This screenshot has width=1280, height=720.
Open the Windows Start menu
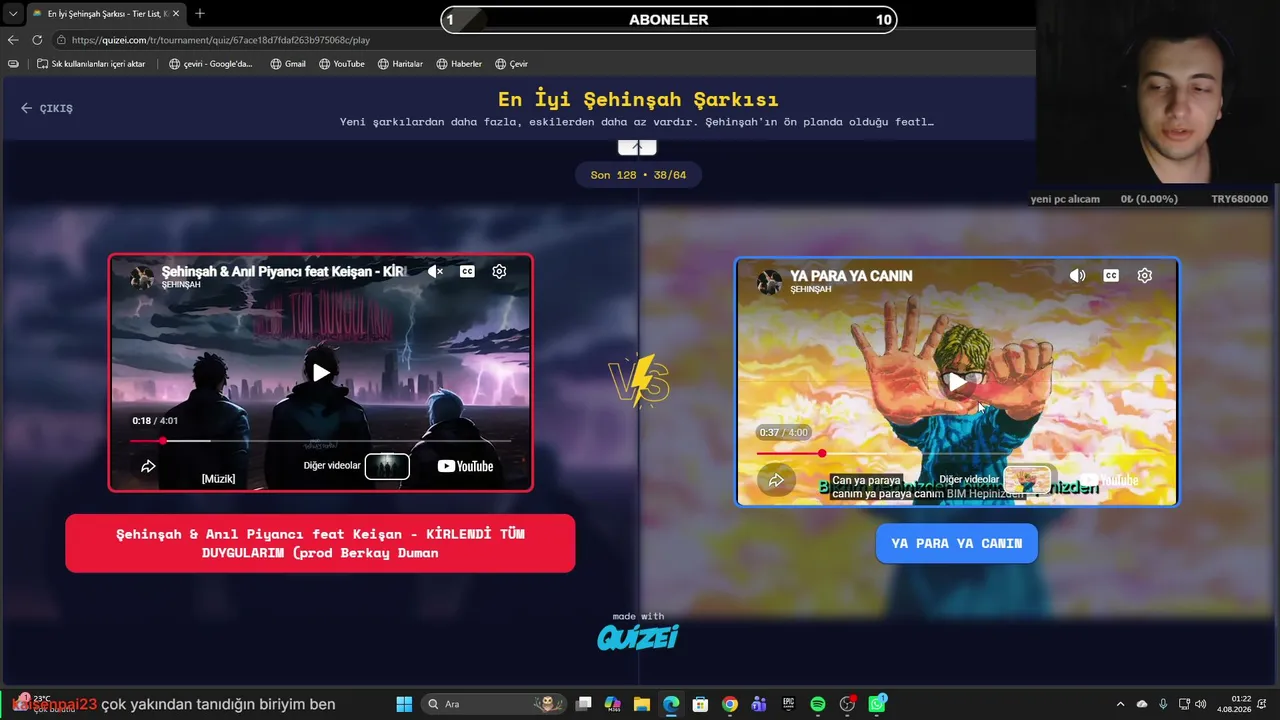coord(404,704)
